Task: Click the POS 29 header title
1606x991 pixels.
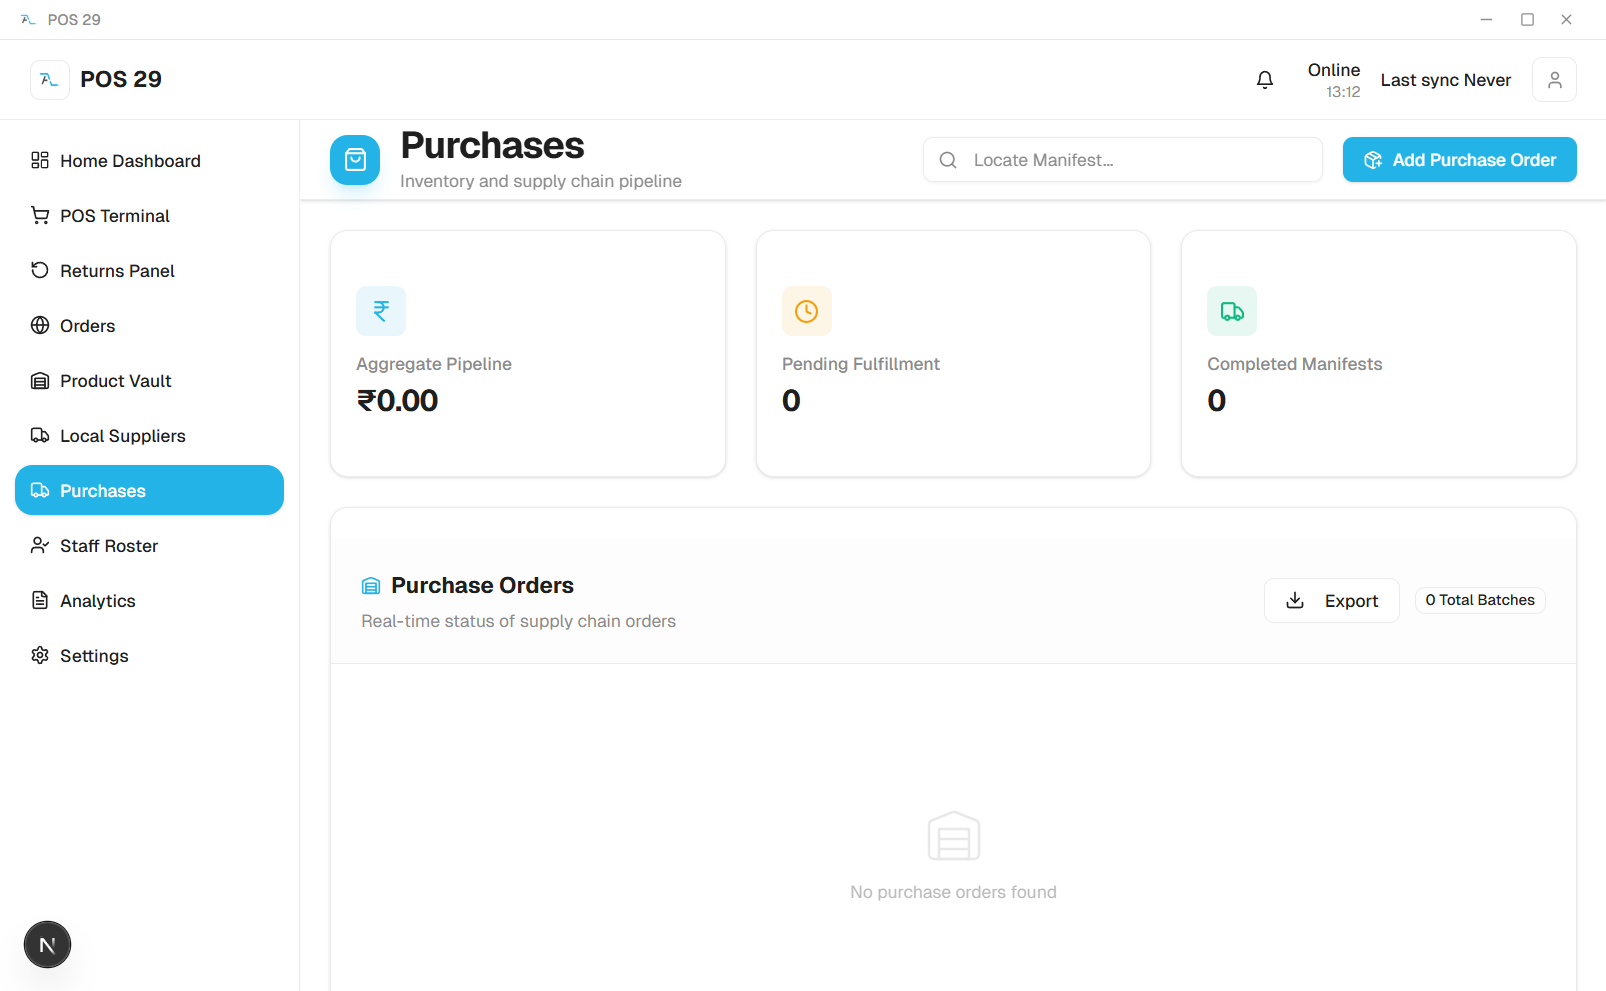Action: coord(121,79)
